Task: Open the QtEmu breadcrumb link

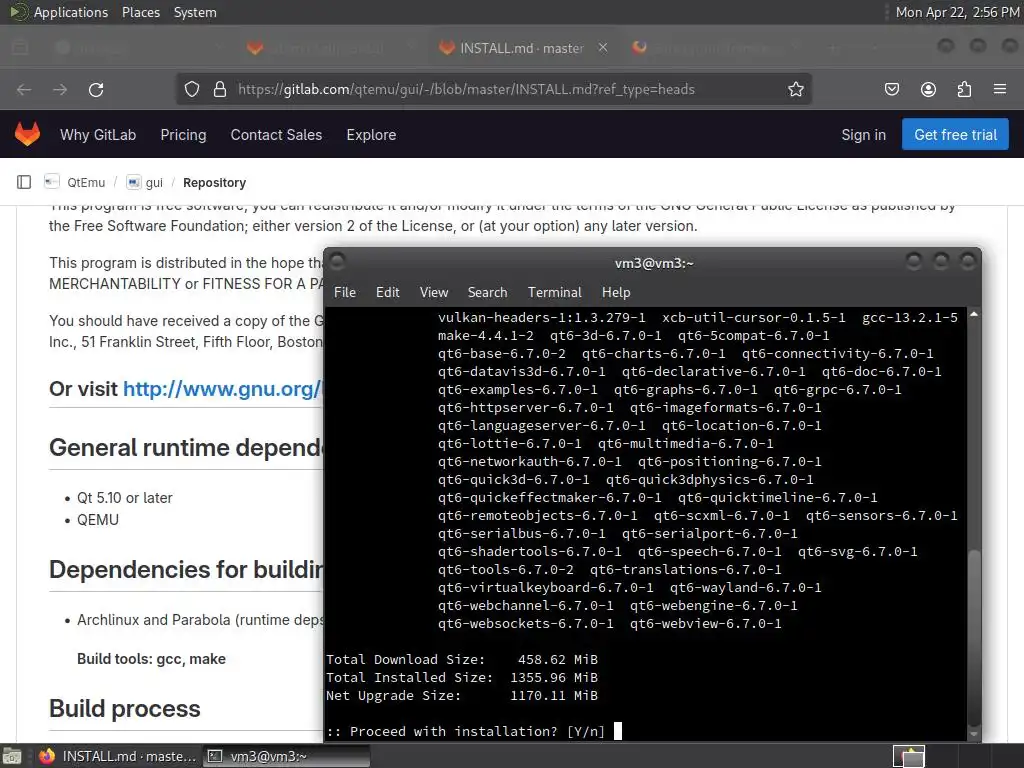Action: click(x=86, y=183)
